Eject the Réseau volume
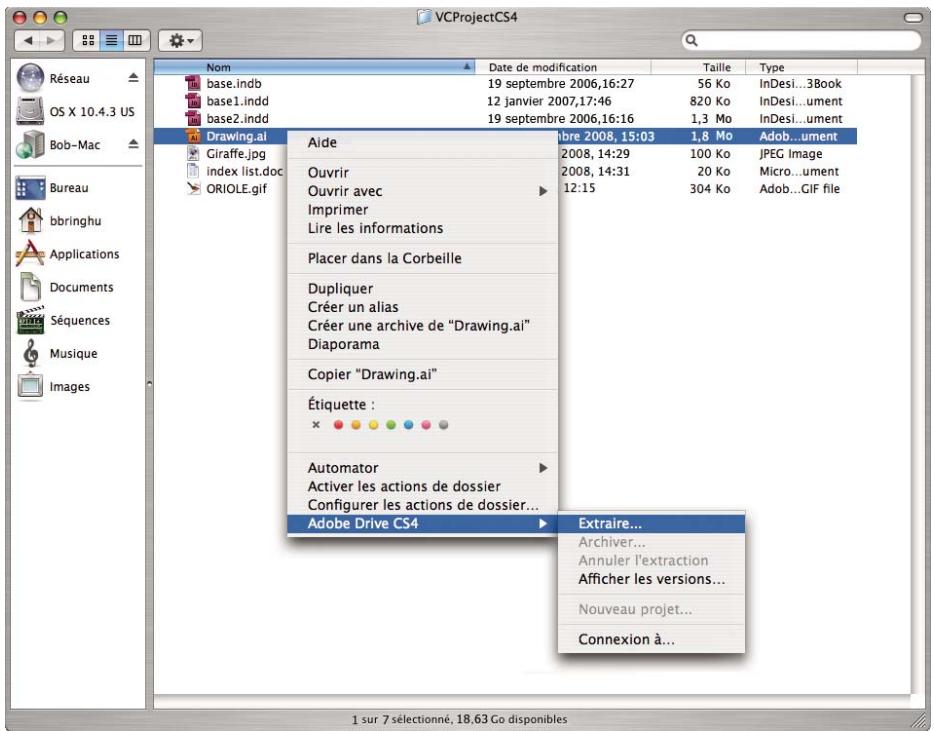Viewport: 934px width, 731px height. (x=133, y=78)
